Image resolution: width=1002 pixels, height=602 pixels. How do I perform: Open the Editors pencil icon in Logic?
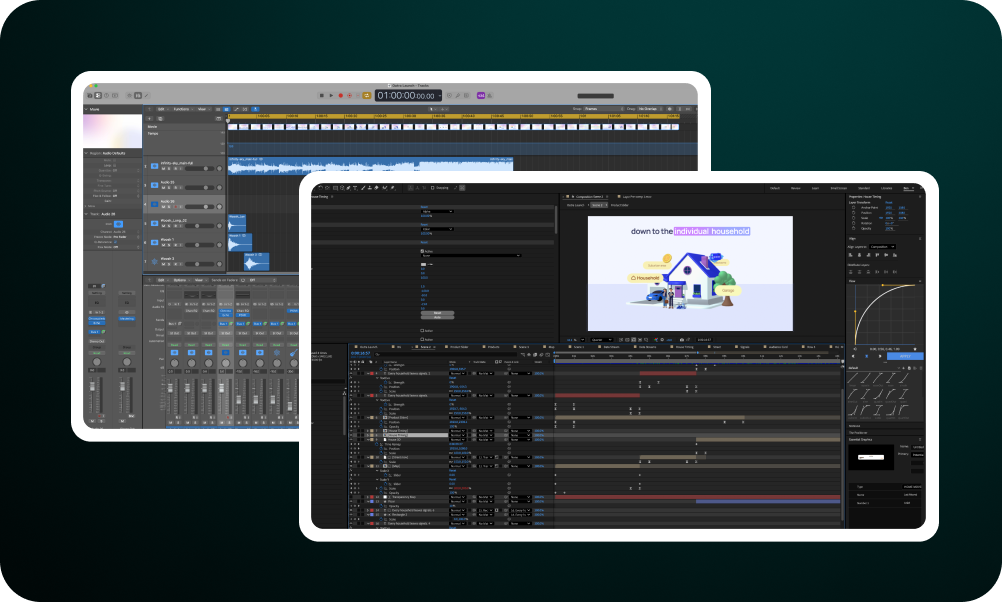(x=146, y=95)
